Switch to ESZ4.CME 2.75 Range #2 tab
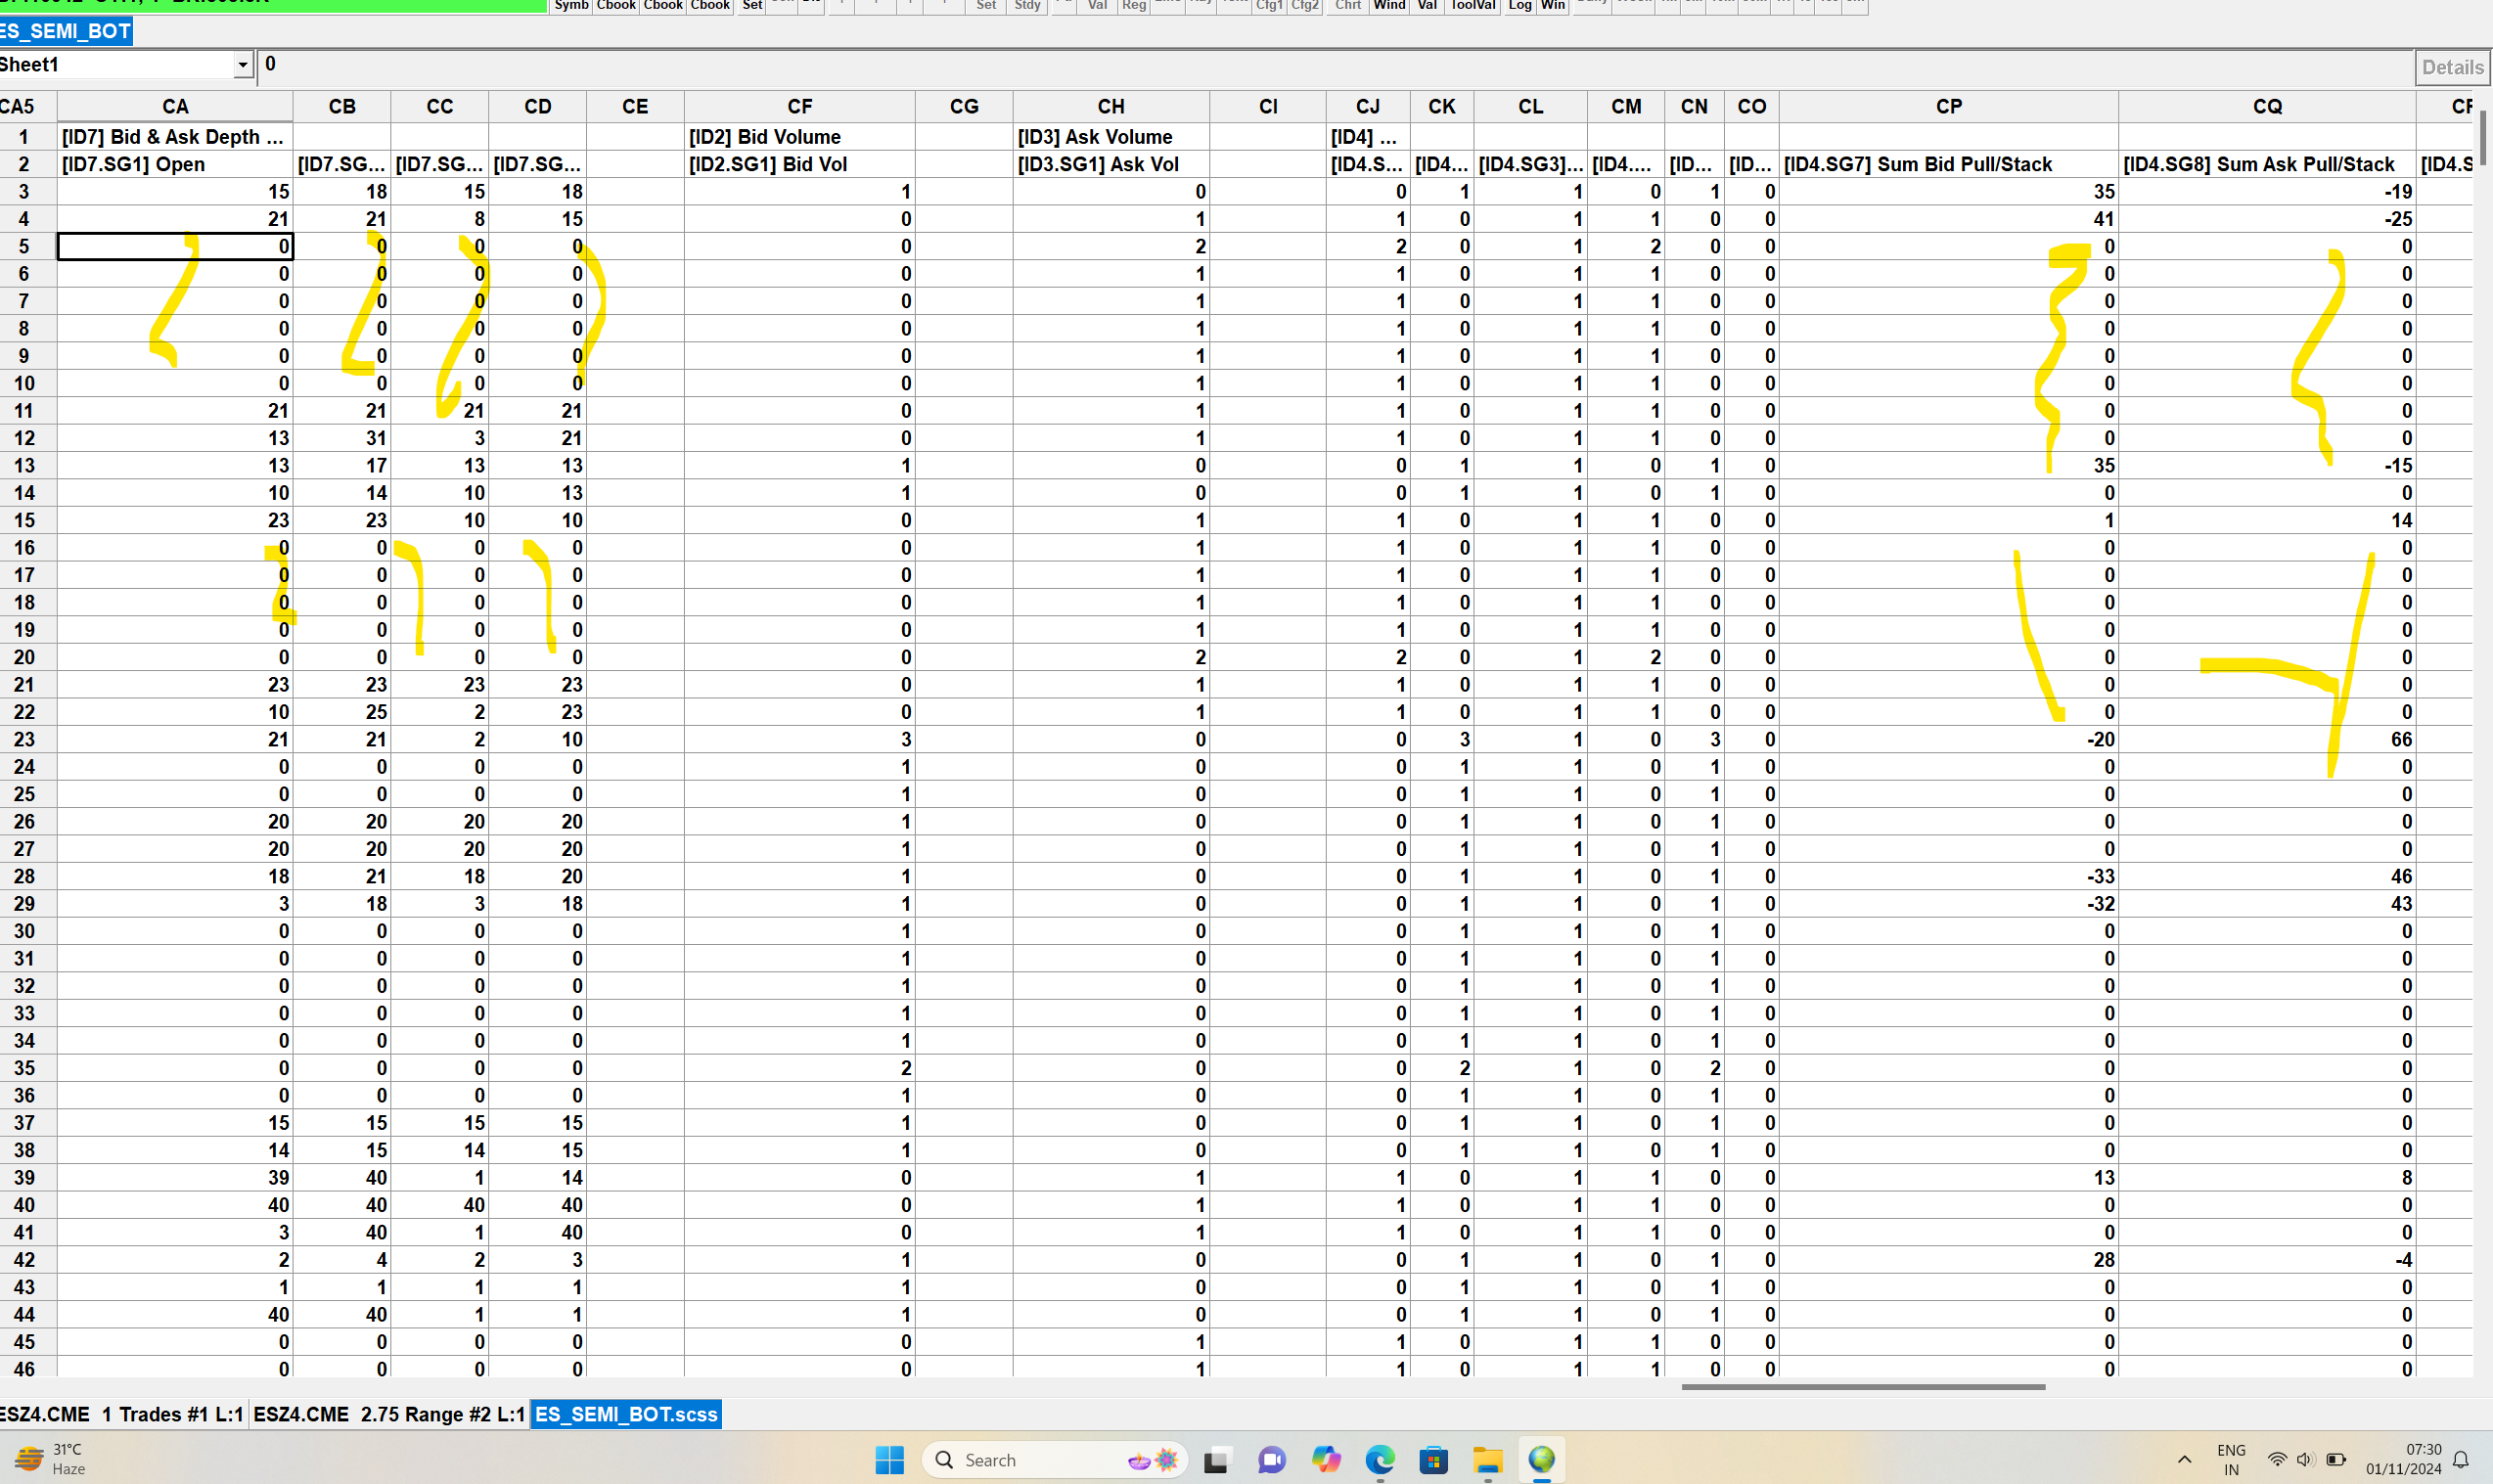Viewport: 2493px width, 1484px height. [389, 1414]
